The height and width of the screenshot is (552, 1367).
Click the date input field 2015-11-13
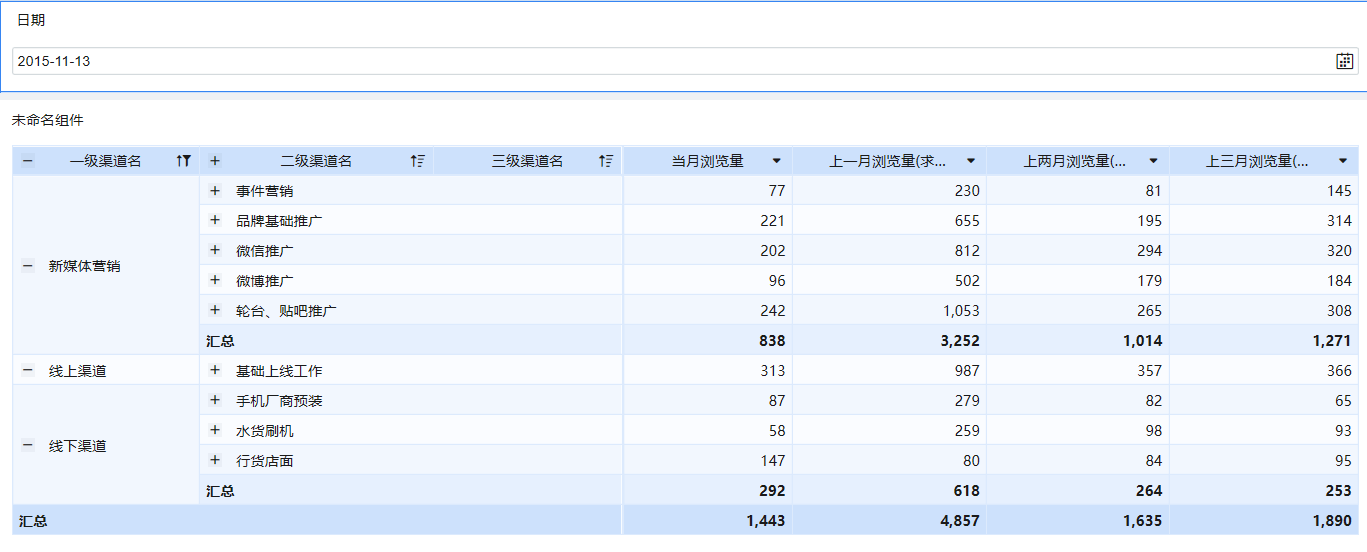click(x=683, y=61)
